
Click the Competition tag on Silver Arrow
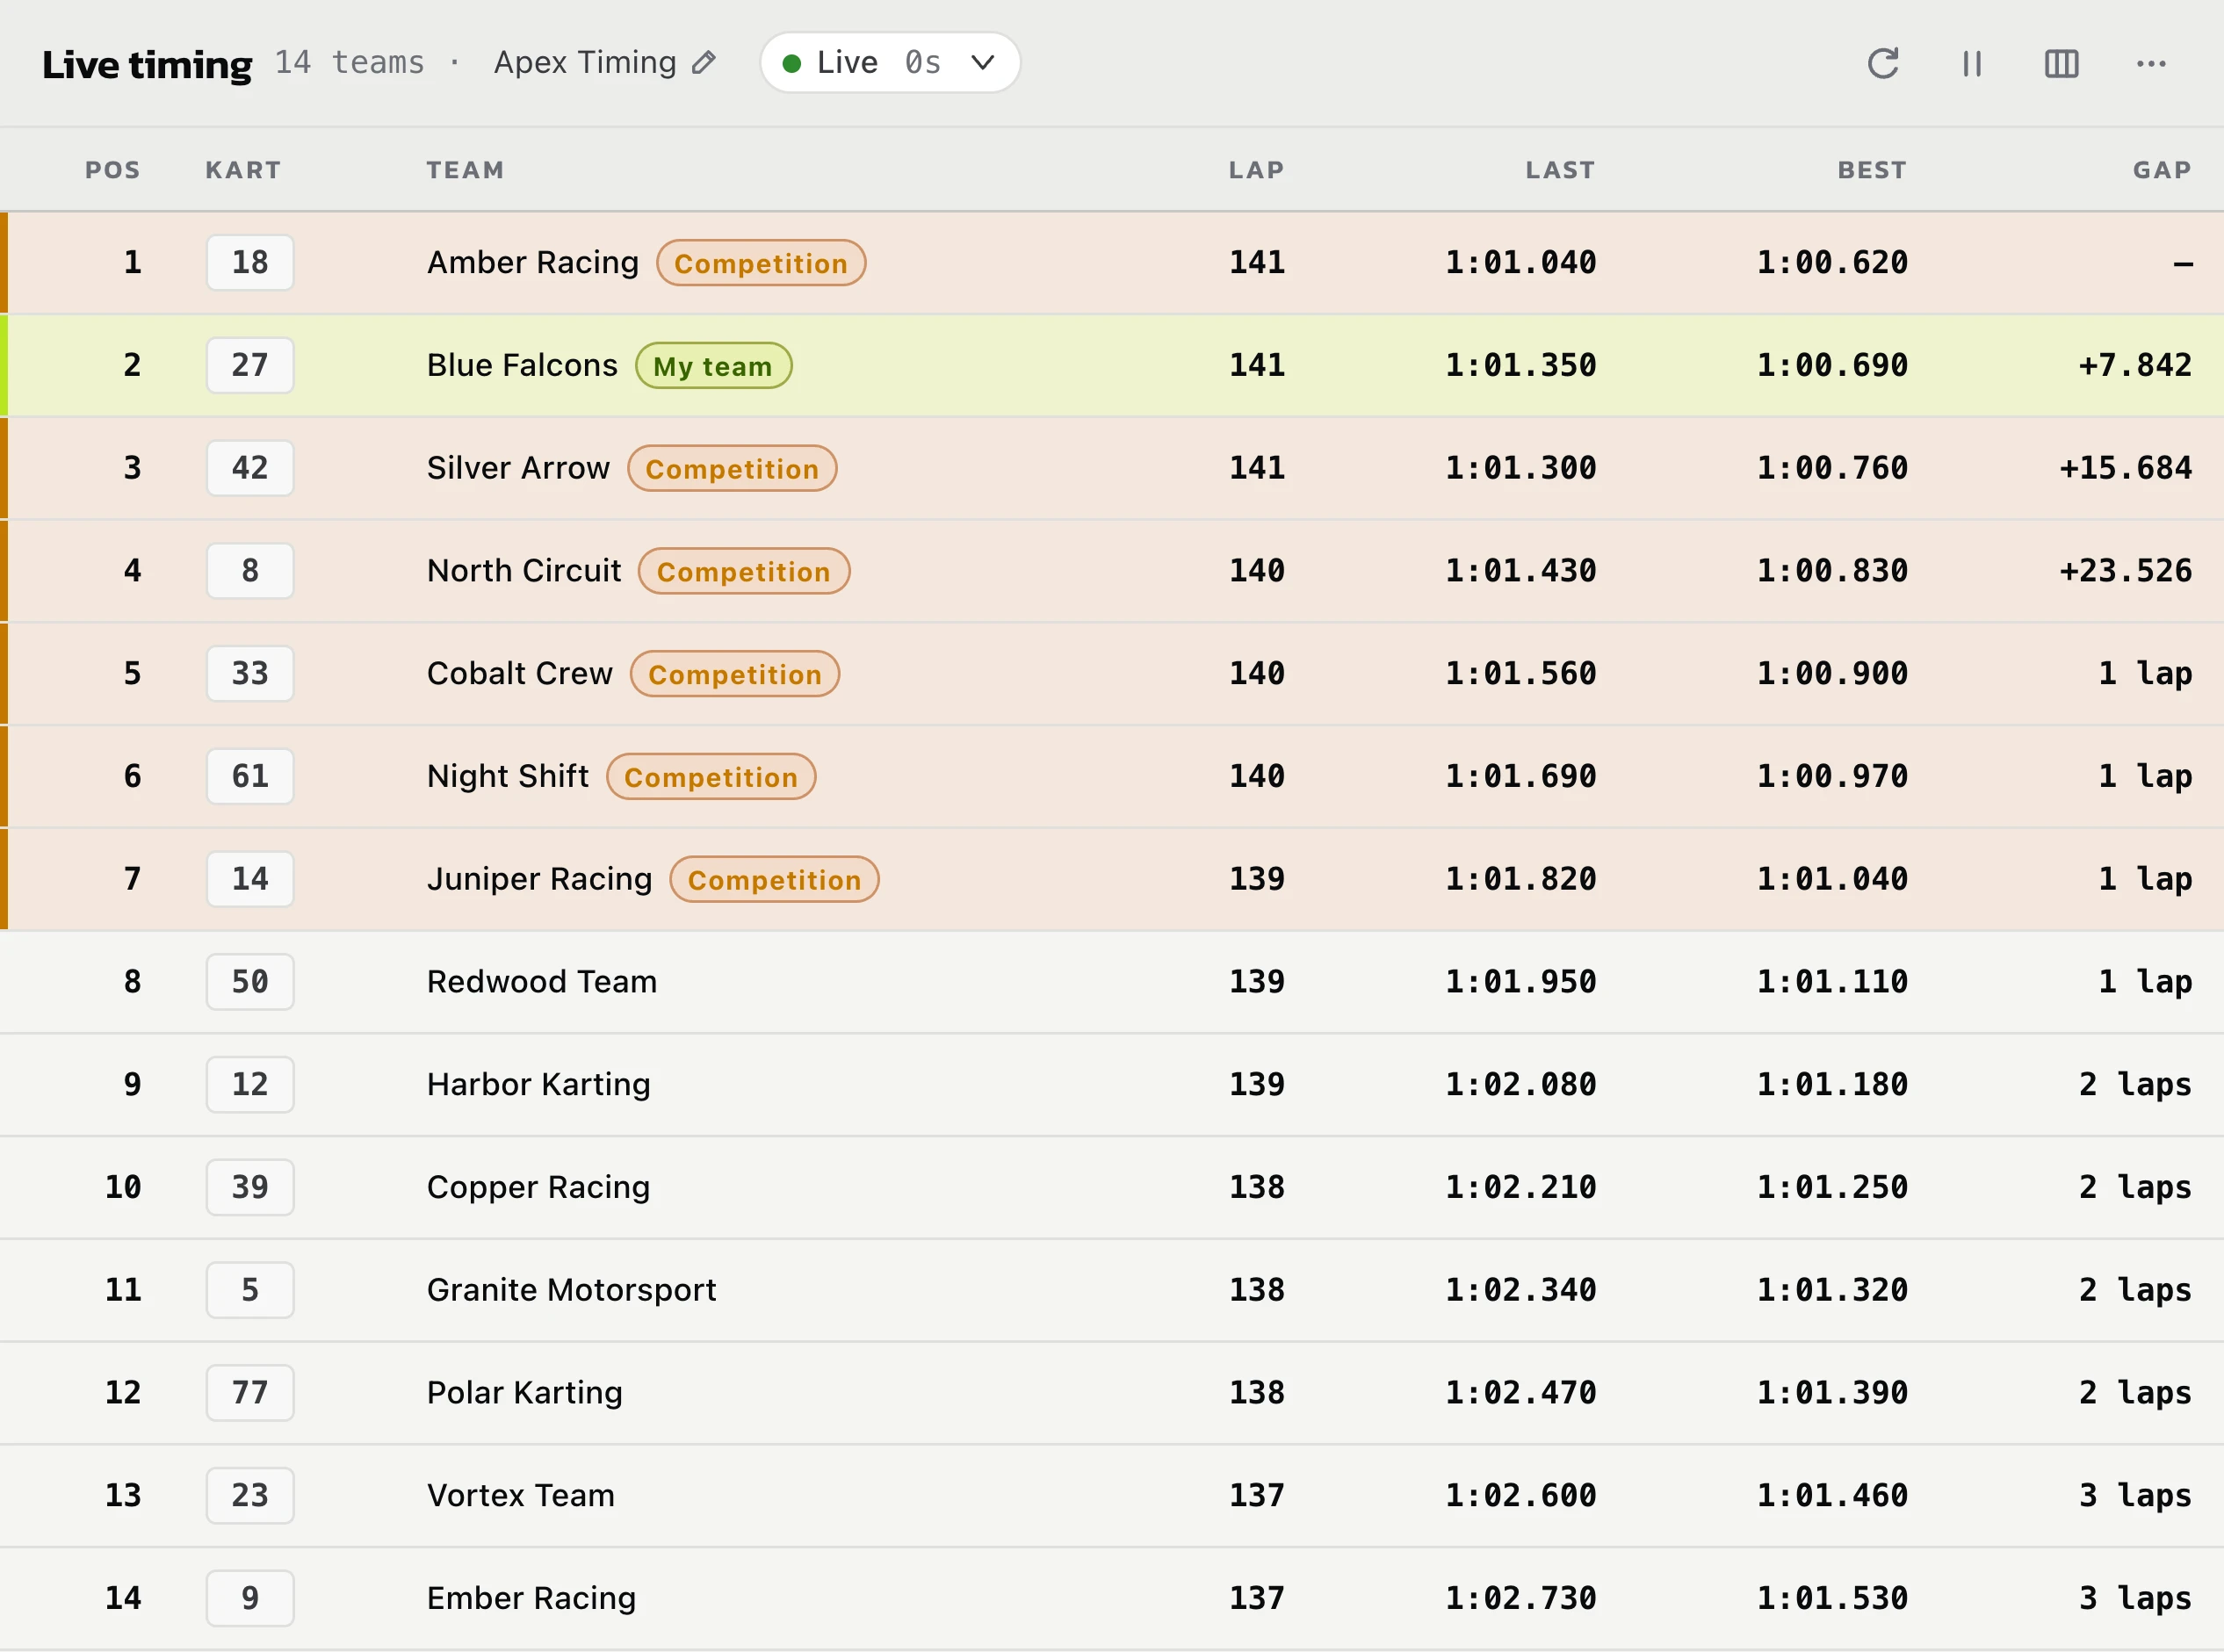732,469
